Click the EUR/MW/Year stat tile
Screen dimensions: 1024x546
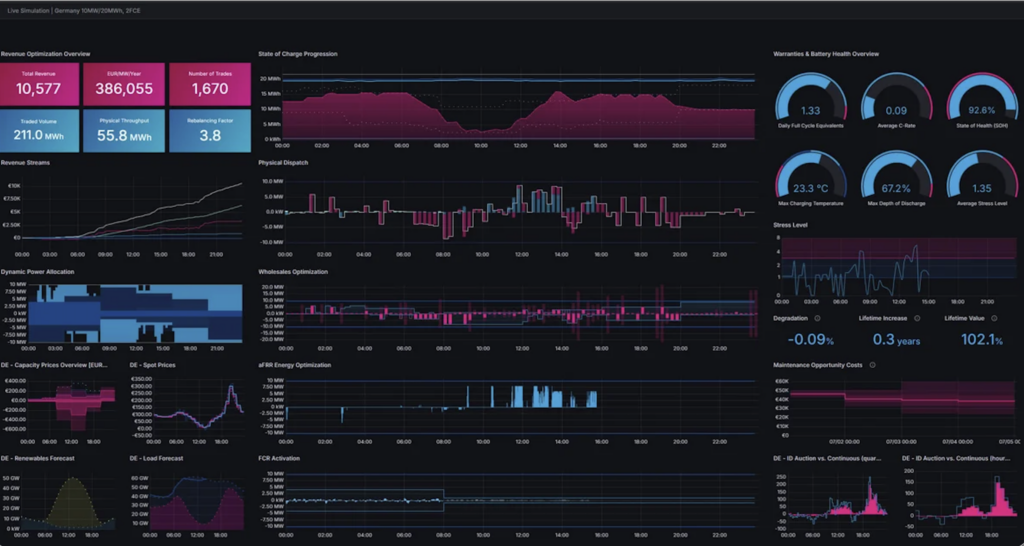(124, 84)
